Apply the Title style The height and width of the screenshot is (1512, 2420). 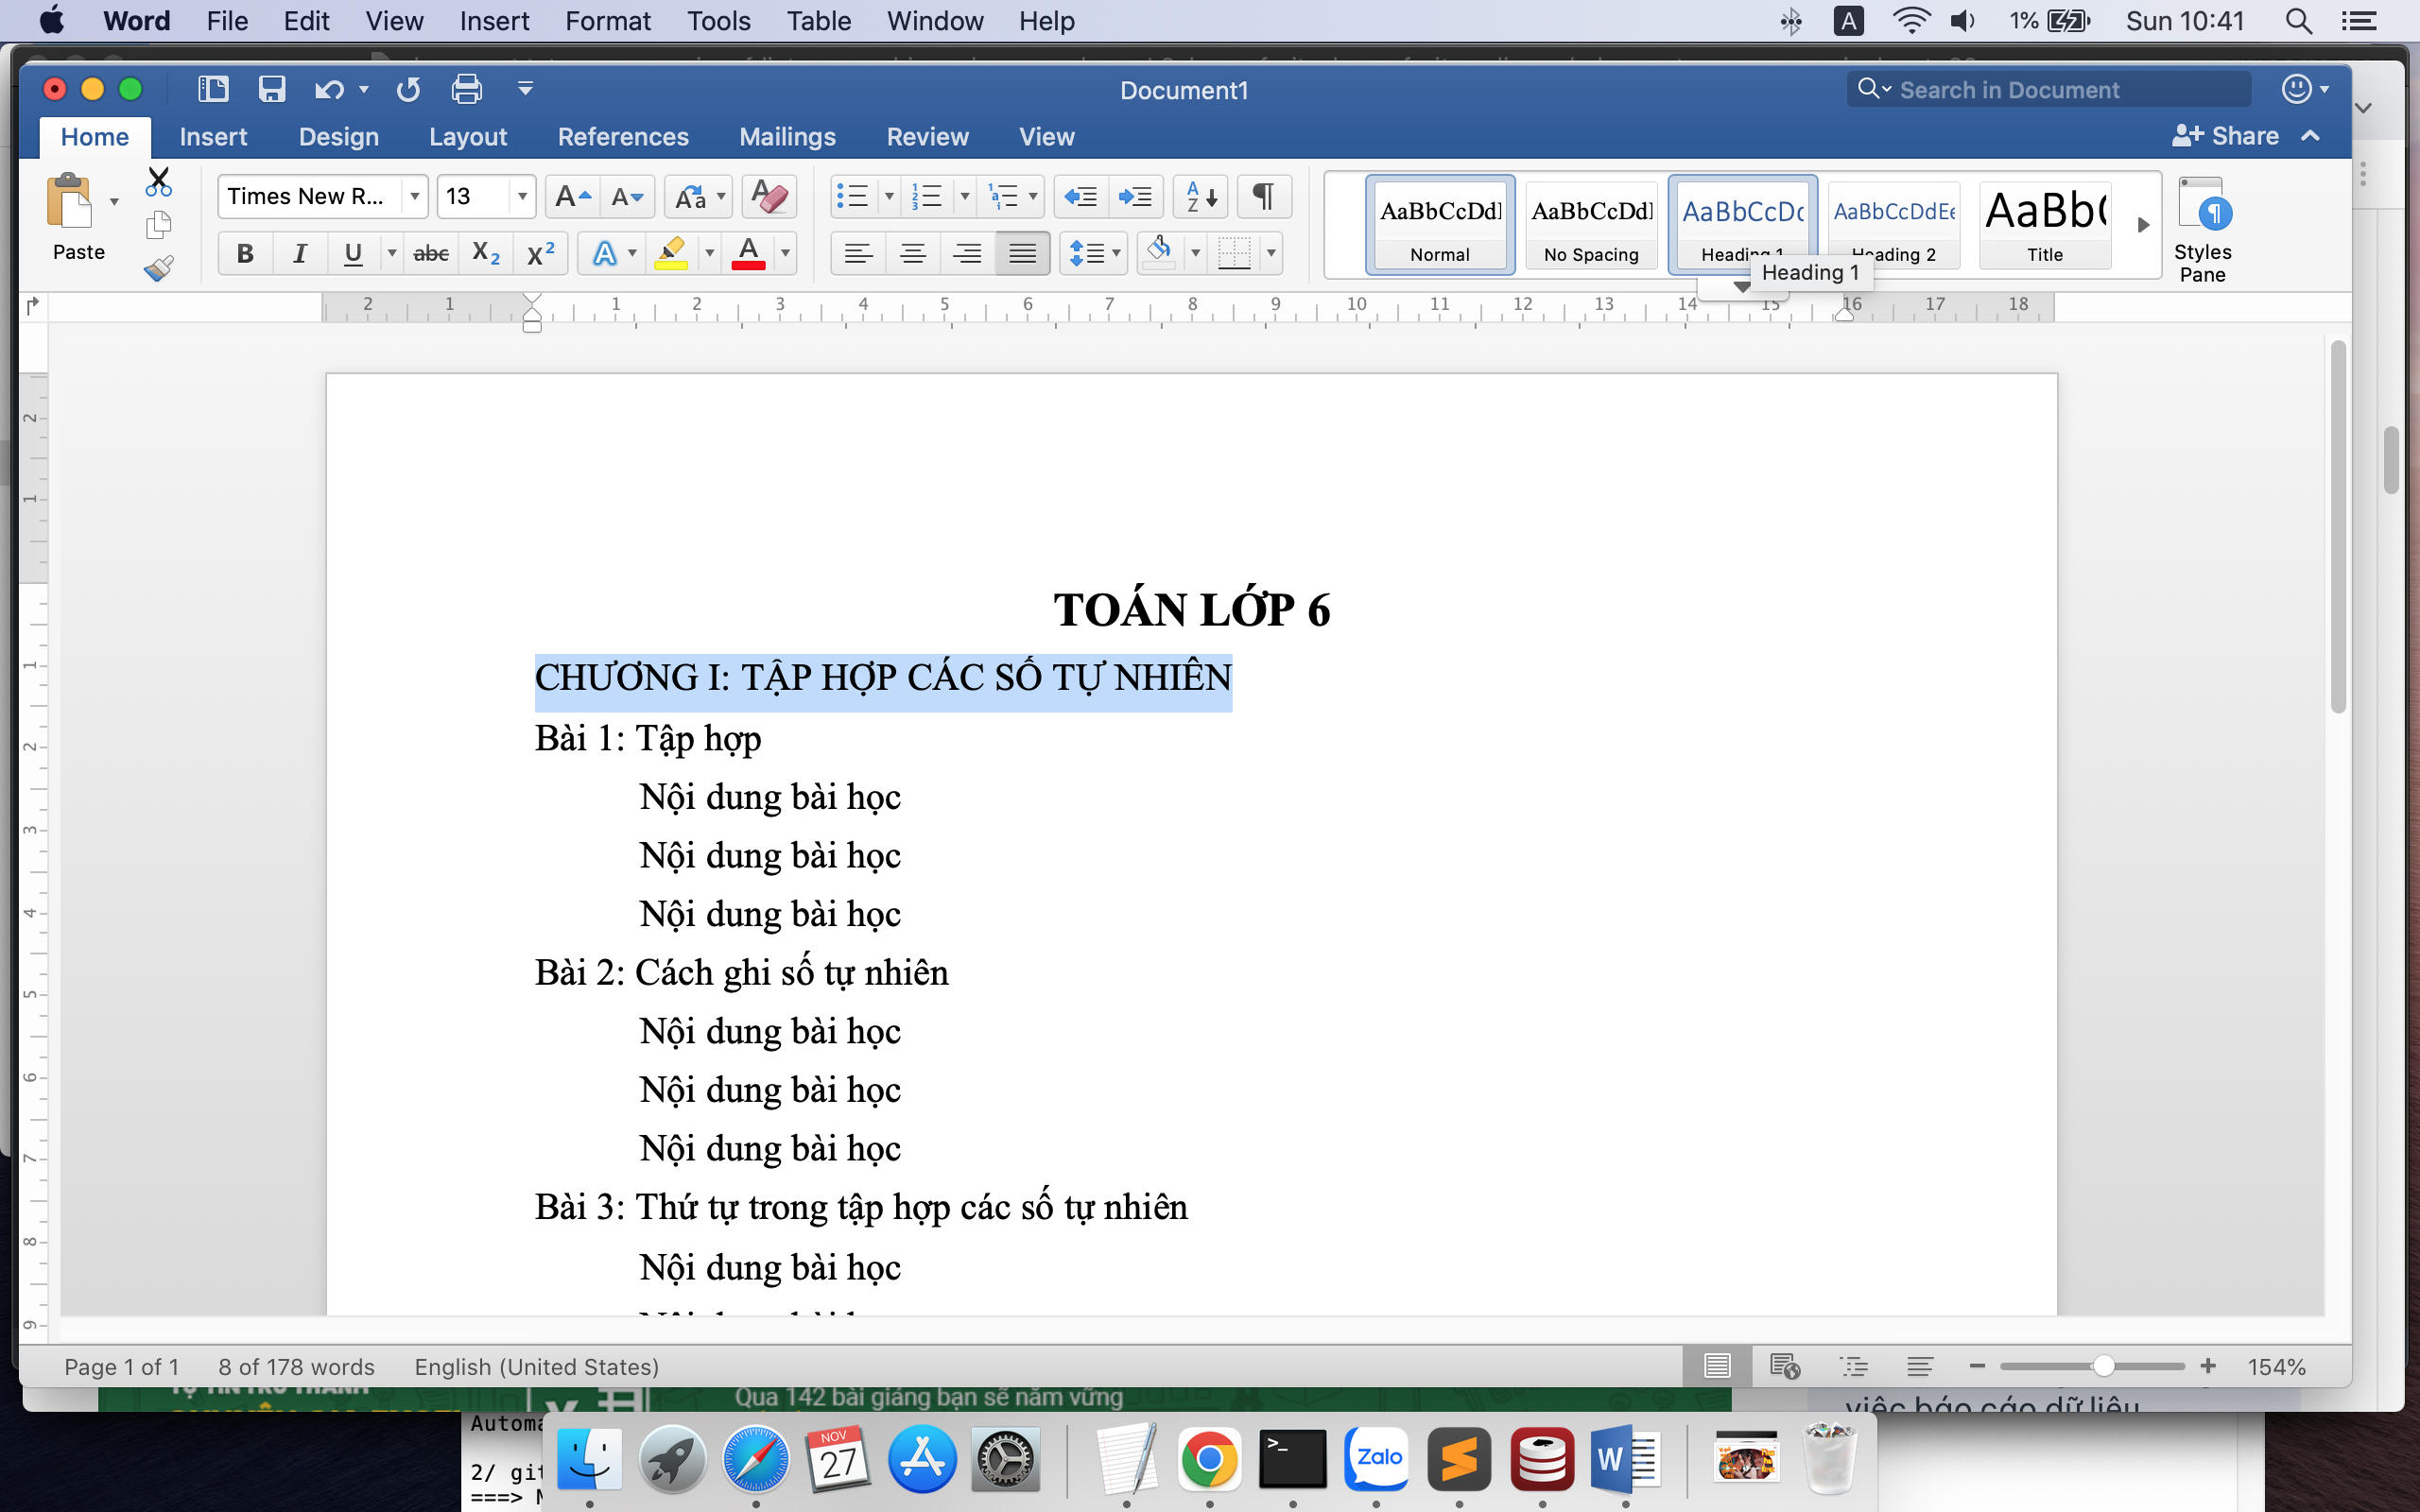pyautogui.click(x=2045, y=224)
